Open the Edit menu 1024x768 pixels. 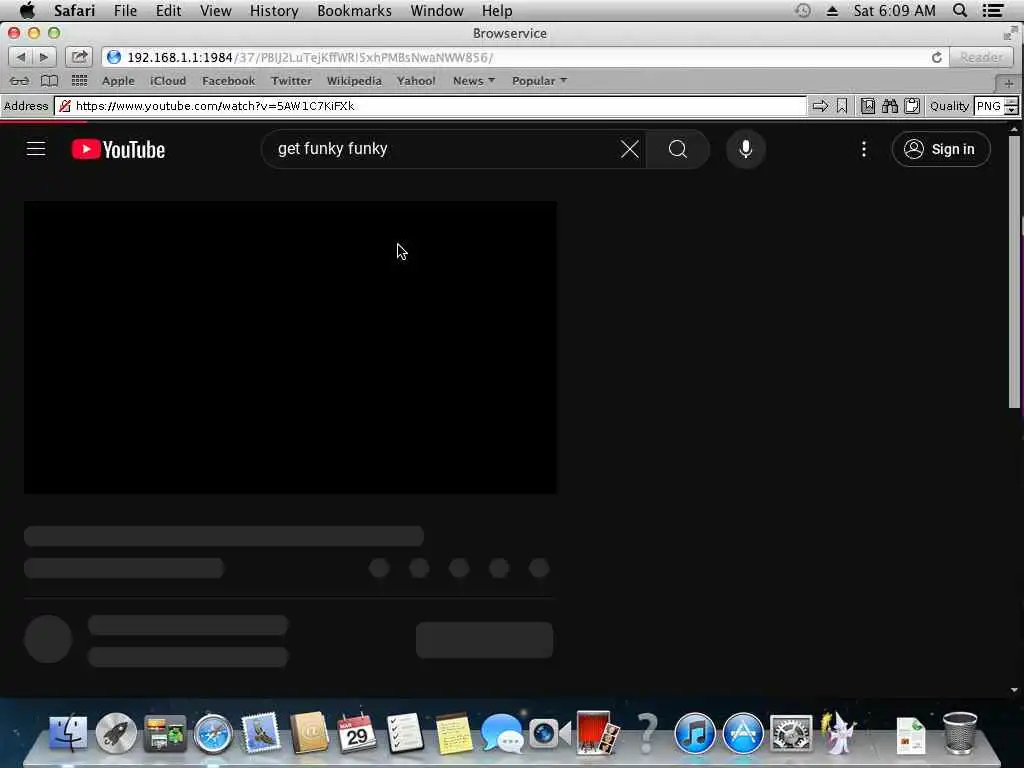click(168, 10)
